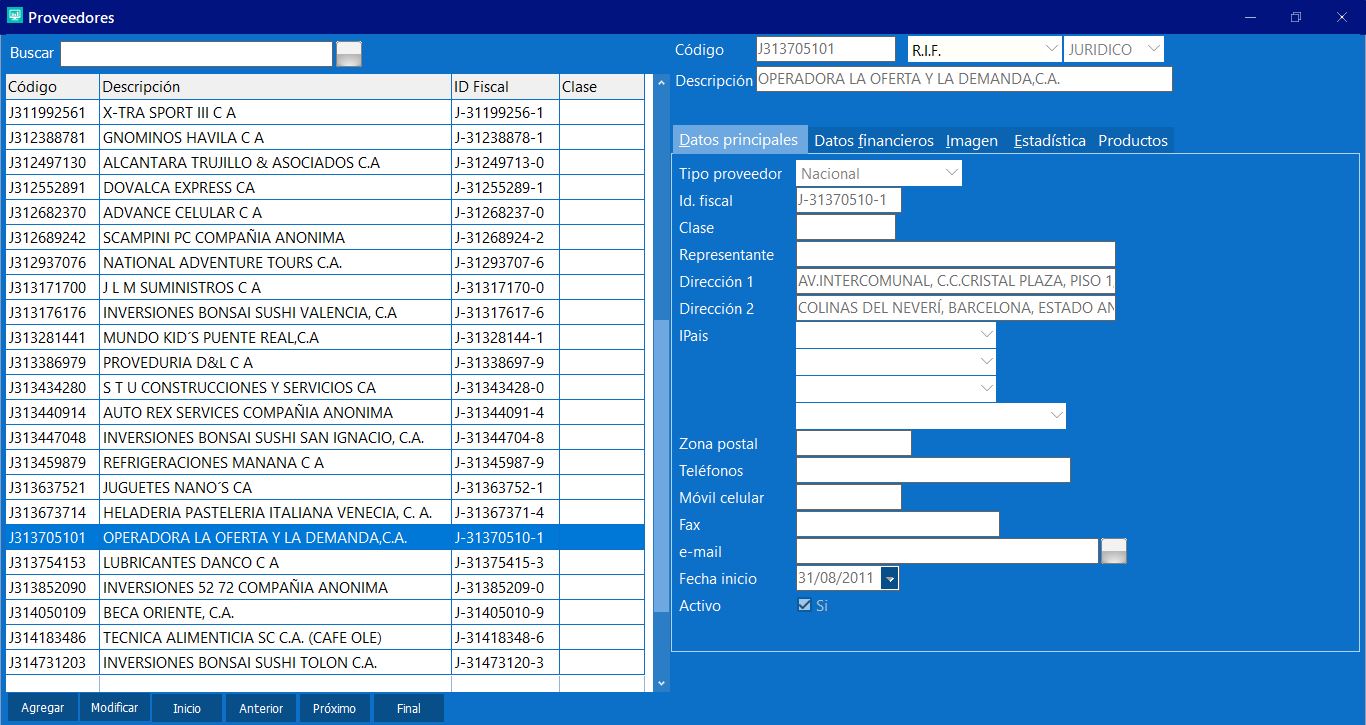The width and height of the screenshot is (1366, 725).
Task: Click the Dirección 2 field
Action: coord(956,308)
